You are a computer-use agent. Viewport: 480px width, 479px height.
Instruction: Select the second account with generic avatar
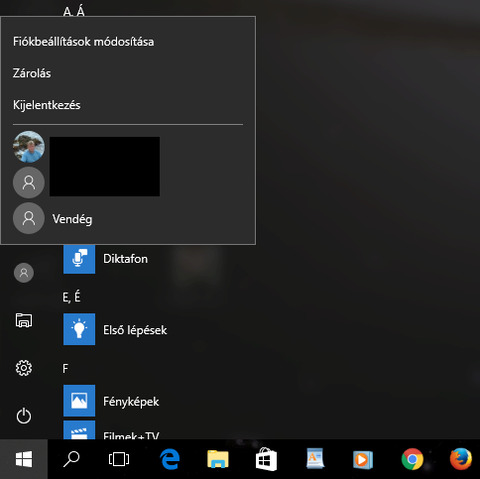(x=29, y=182)
